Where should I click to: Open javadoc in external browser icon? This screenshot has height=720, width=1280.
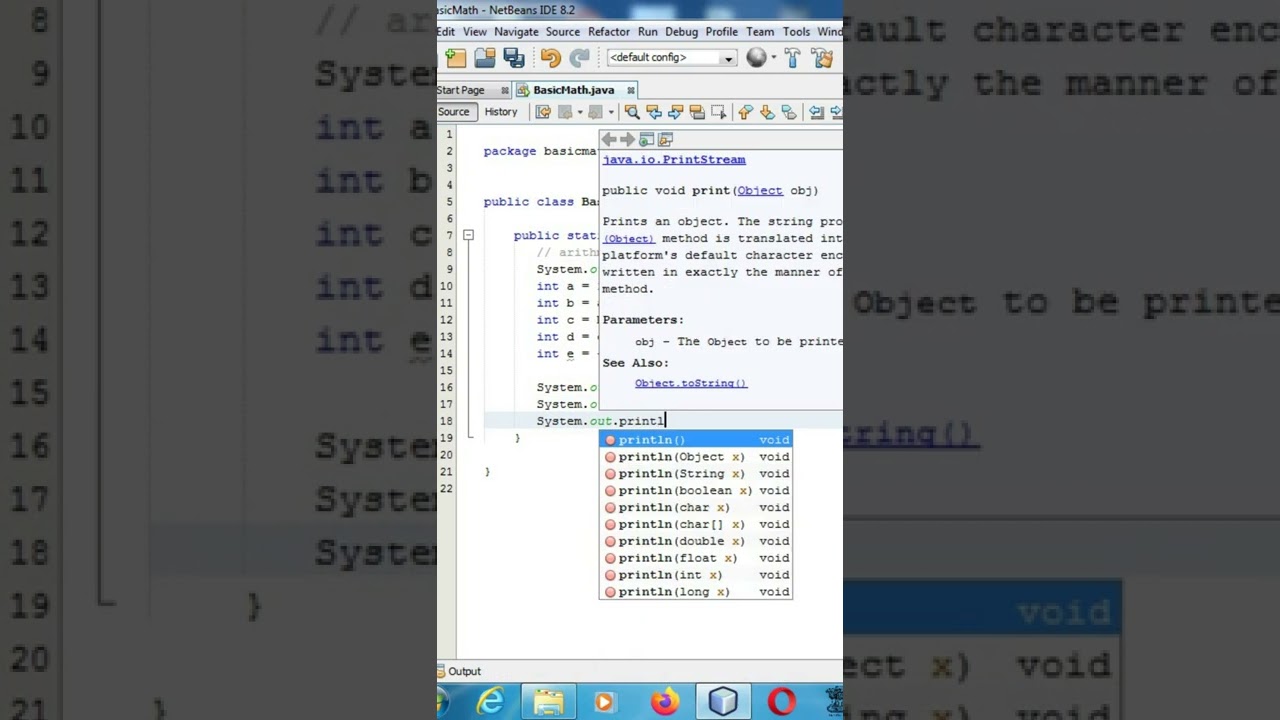tap(647, 140)
